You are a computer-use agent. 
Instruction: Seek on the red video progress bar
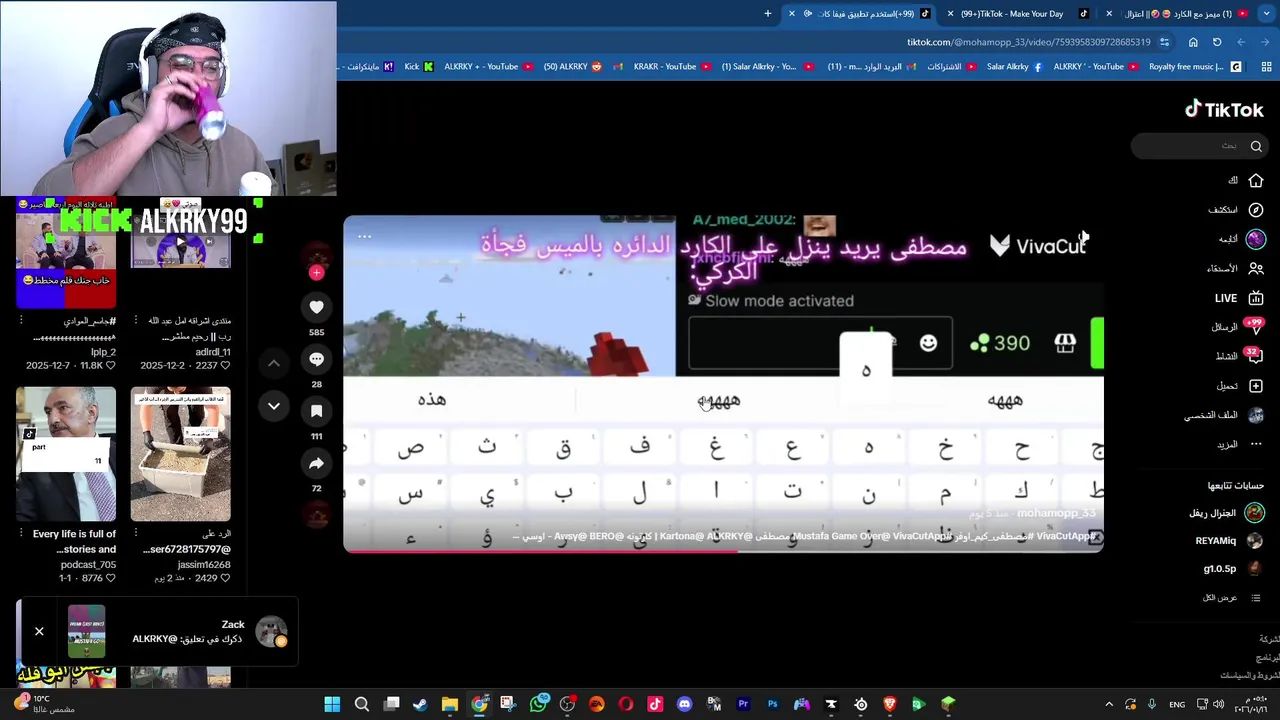[x=723, y=550]
